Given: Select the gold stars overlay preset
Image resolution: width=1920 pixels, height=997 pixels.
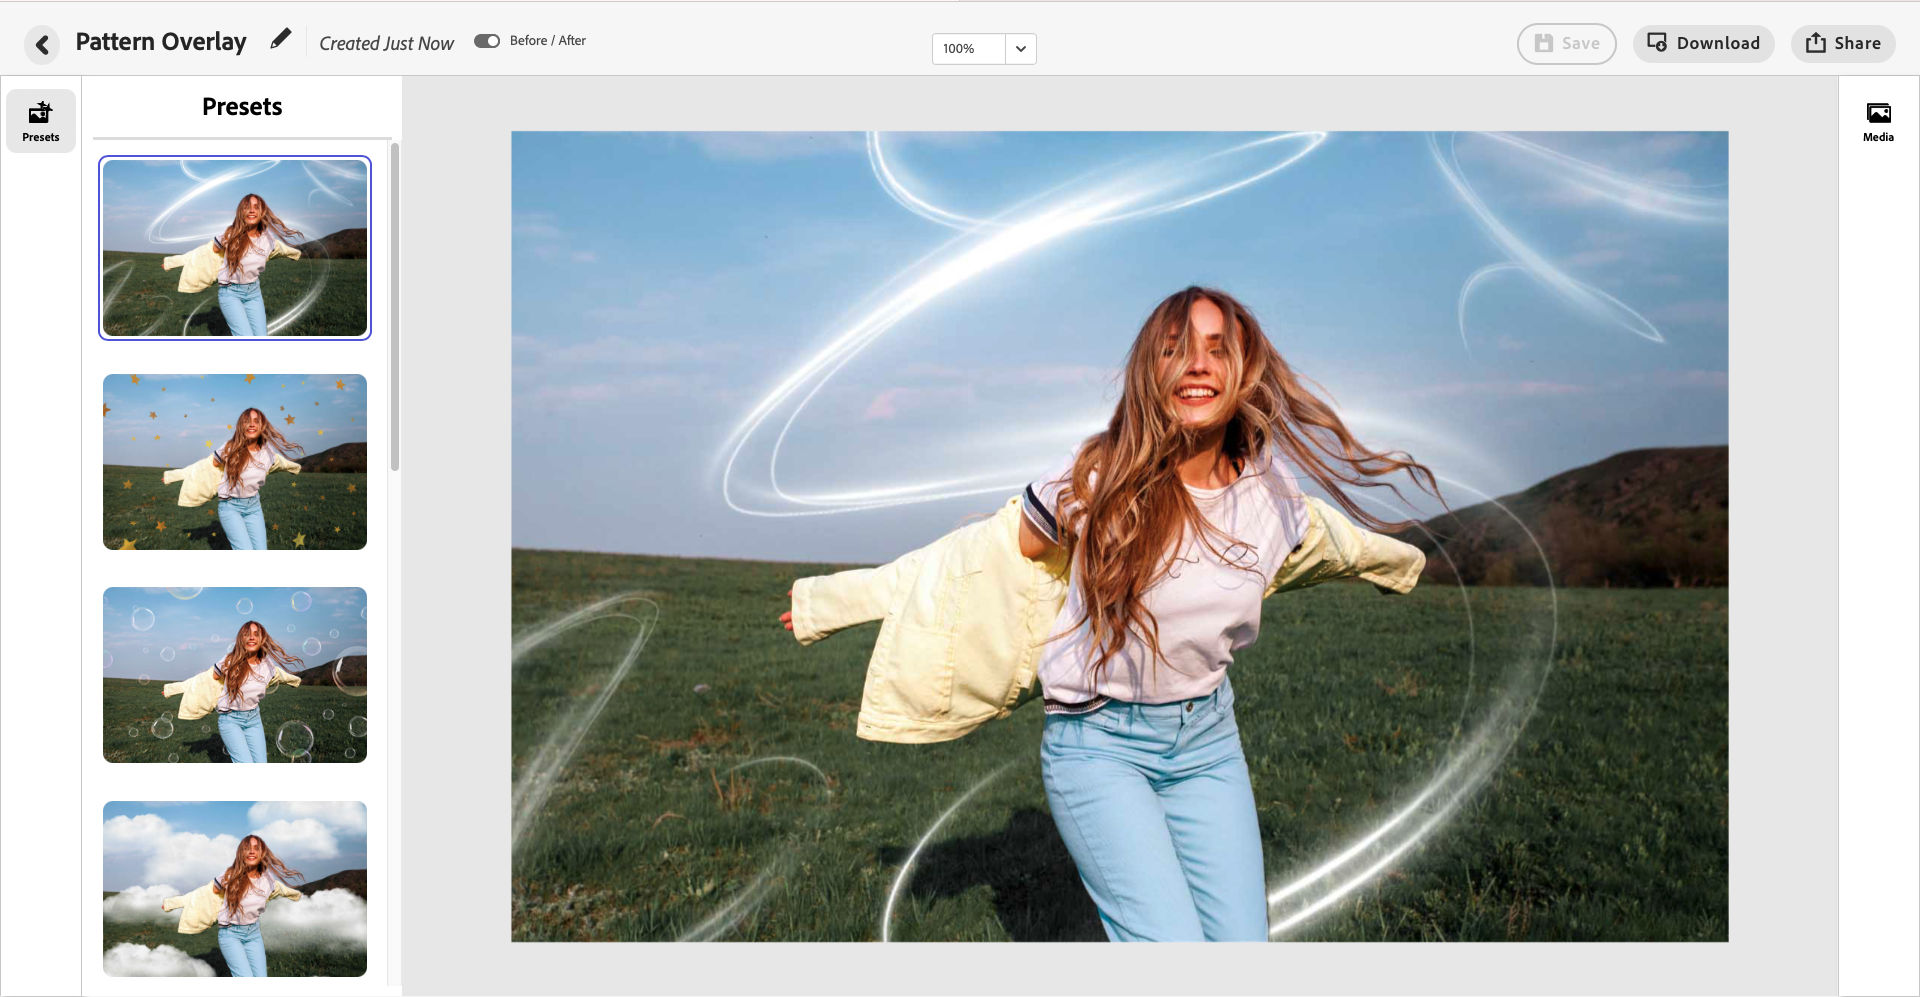Looking at the screenshot, I should [x=235, y=462].
